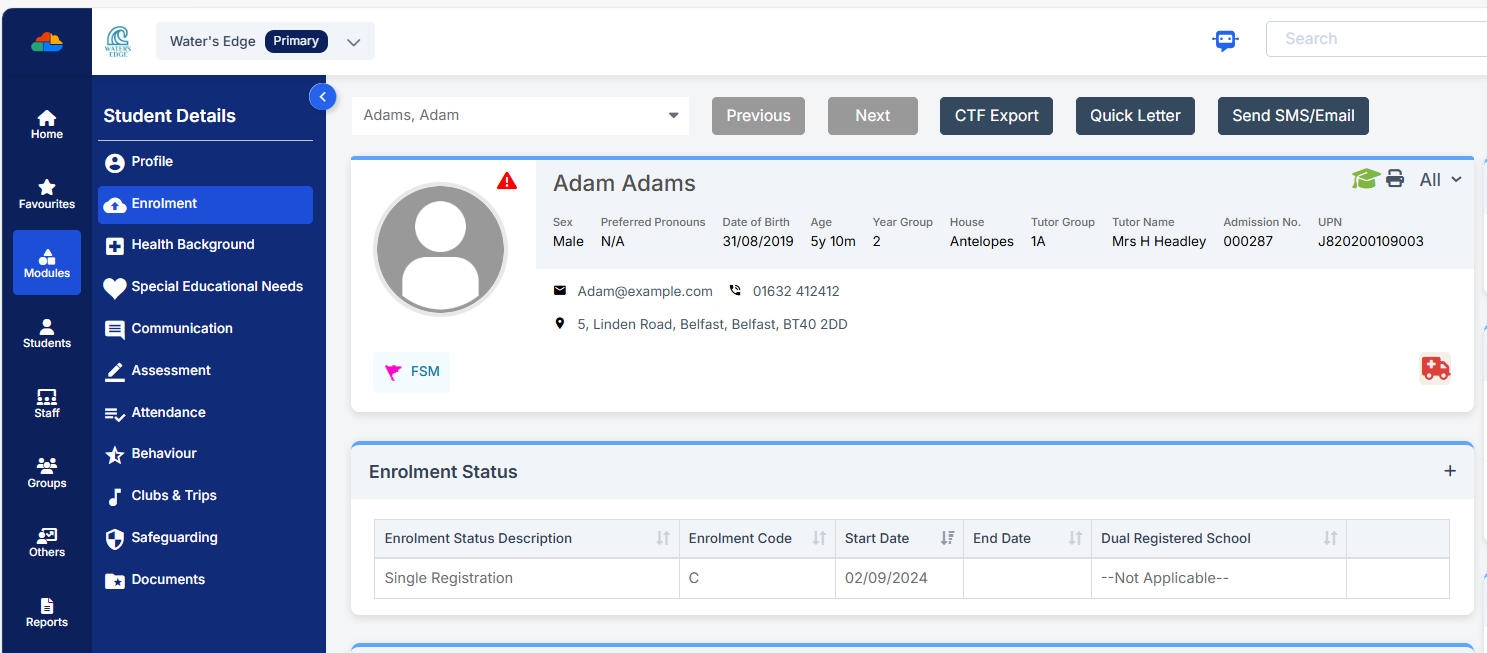Open Safeguarding menu item
The width and height of the screenshot is (1487, 653).
pyautogui.click(x=205, y=538)
